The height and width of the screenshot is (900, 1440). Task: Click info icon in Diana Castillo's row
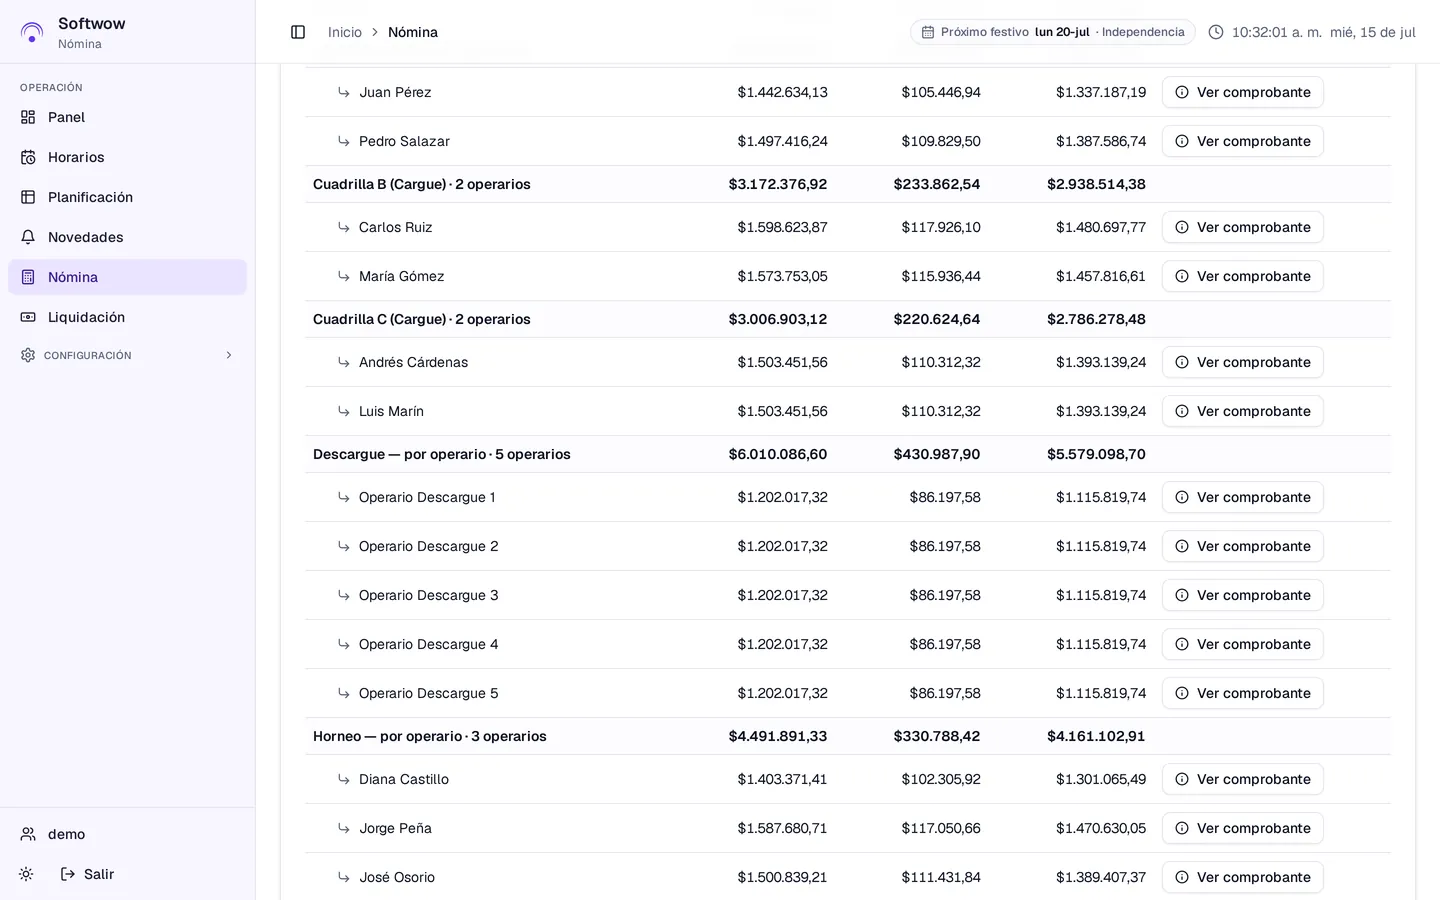pyautogui.click(x=1182, y=779)
